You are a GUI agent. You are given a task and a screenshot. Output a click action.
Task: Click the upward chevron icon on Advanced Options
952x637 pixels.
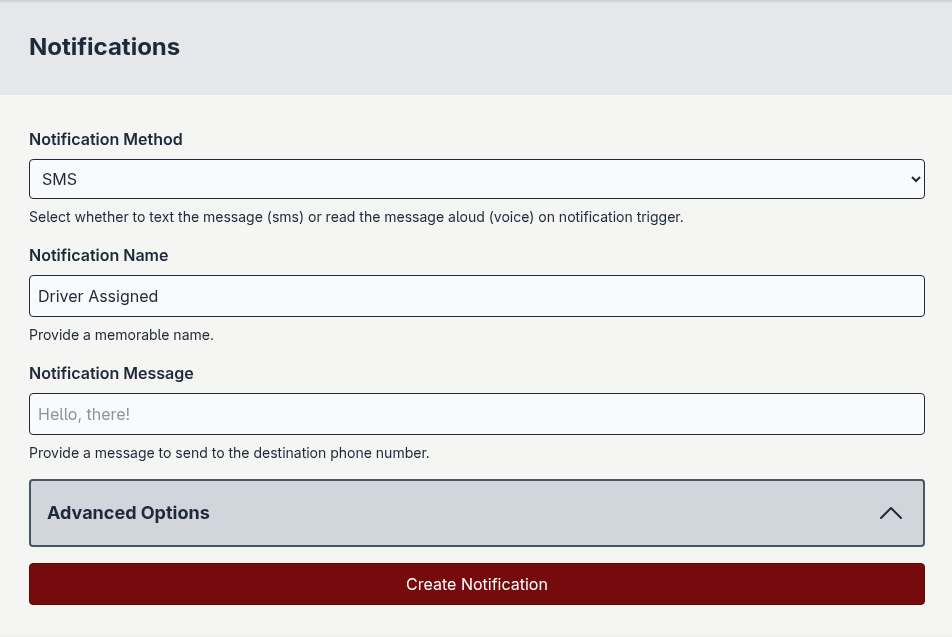pyautogui.click(x=890, y=512)
